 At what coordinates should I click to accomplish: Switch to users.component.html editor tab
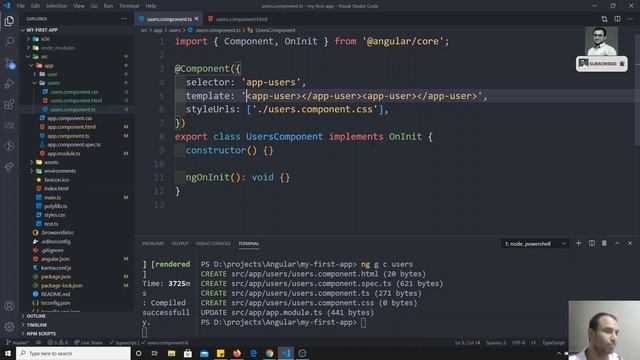238,19
